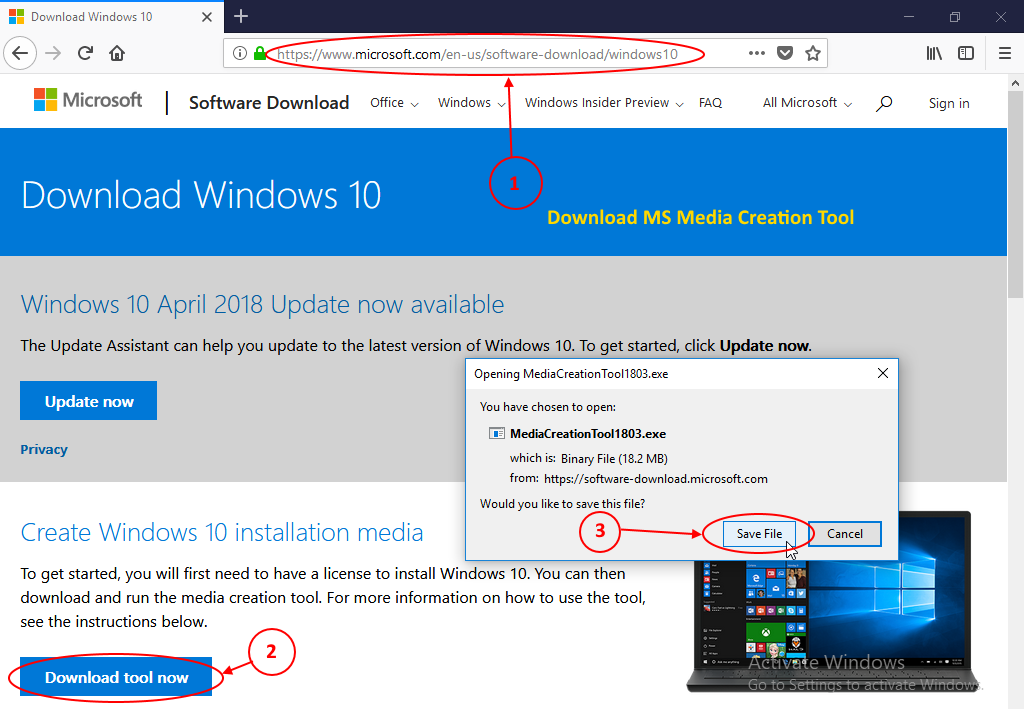1024x709 pixels.
Task: Click scrollbar up arrow
Action: (1015, 83)
